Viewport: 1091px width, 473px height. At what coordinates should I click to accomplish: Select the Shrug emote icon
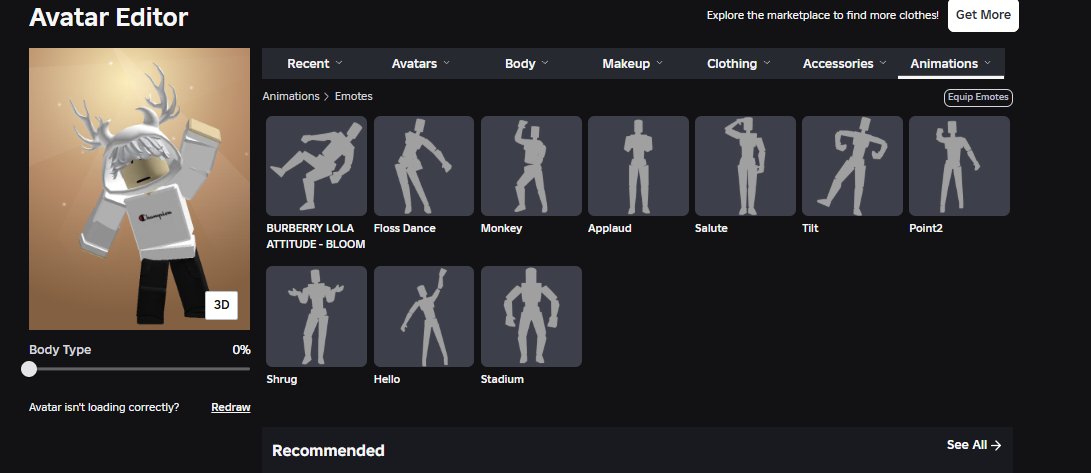(317, 316)
